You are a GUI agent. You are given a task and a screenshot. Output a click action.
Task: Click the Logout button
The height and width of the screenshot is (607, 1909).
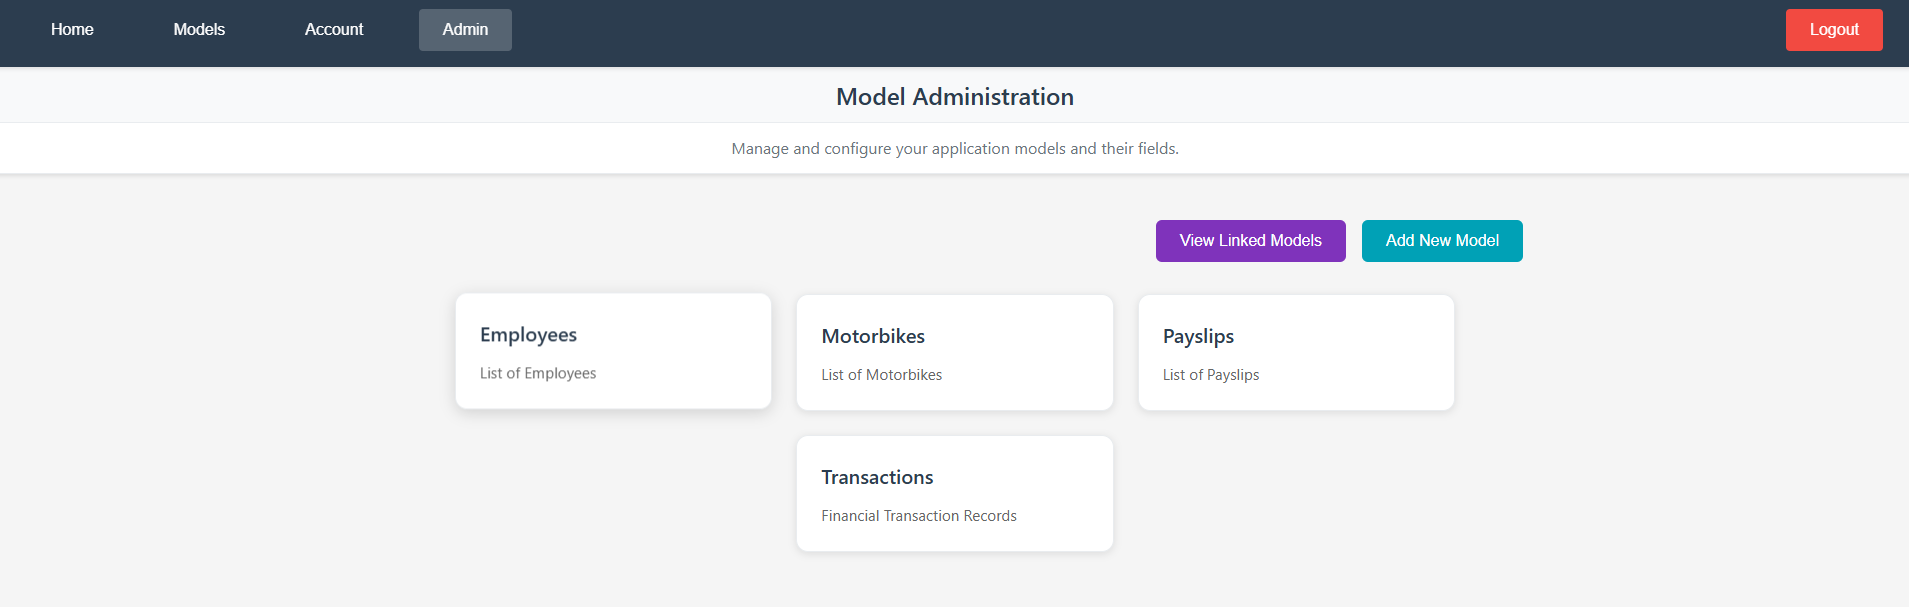pyautogui.click(x=1833, y=29)
